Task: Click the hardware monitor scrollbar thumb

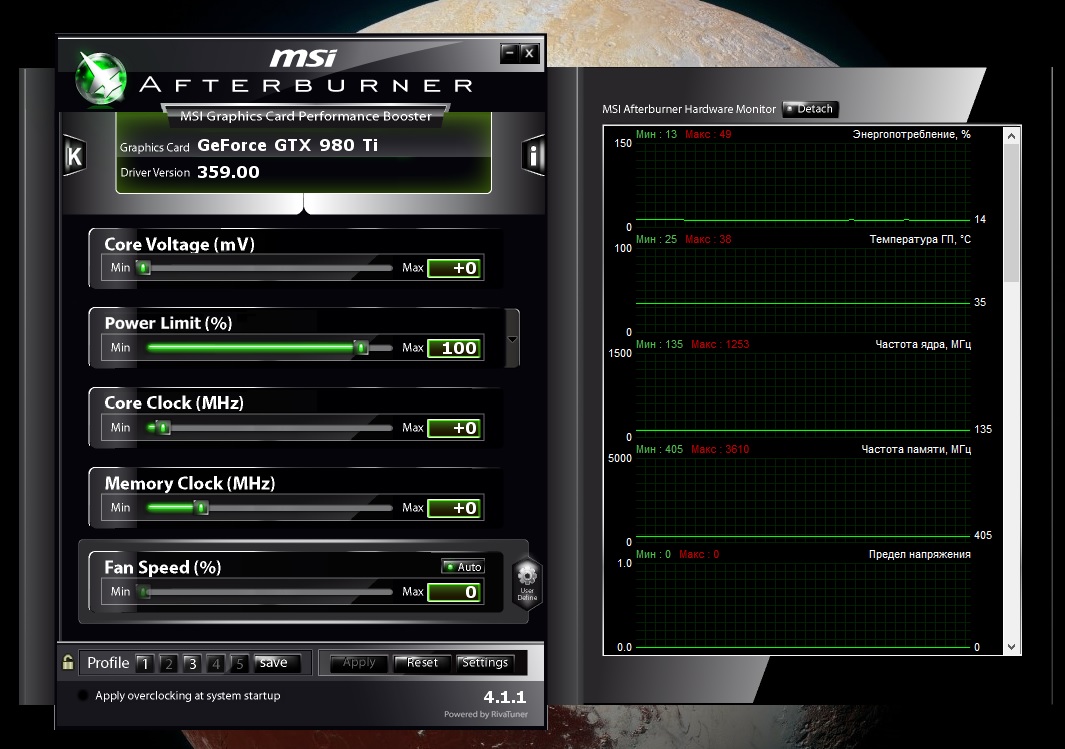Action: [1011, 213]
